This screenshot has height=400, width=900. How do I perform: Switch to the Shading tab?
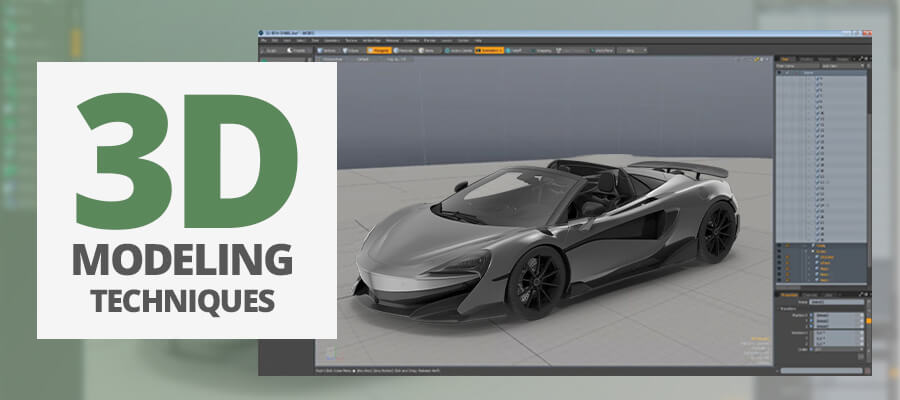pos(808,58)
